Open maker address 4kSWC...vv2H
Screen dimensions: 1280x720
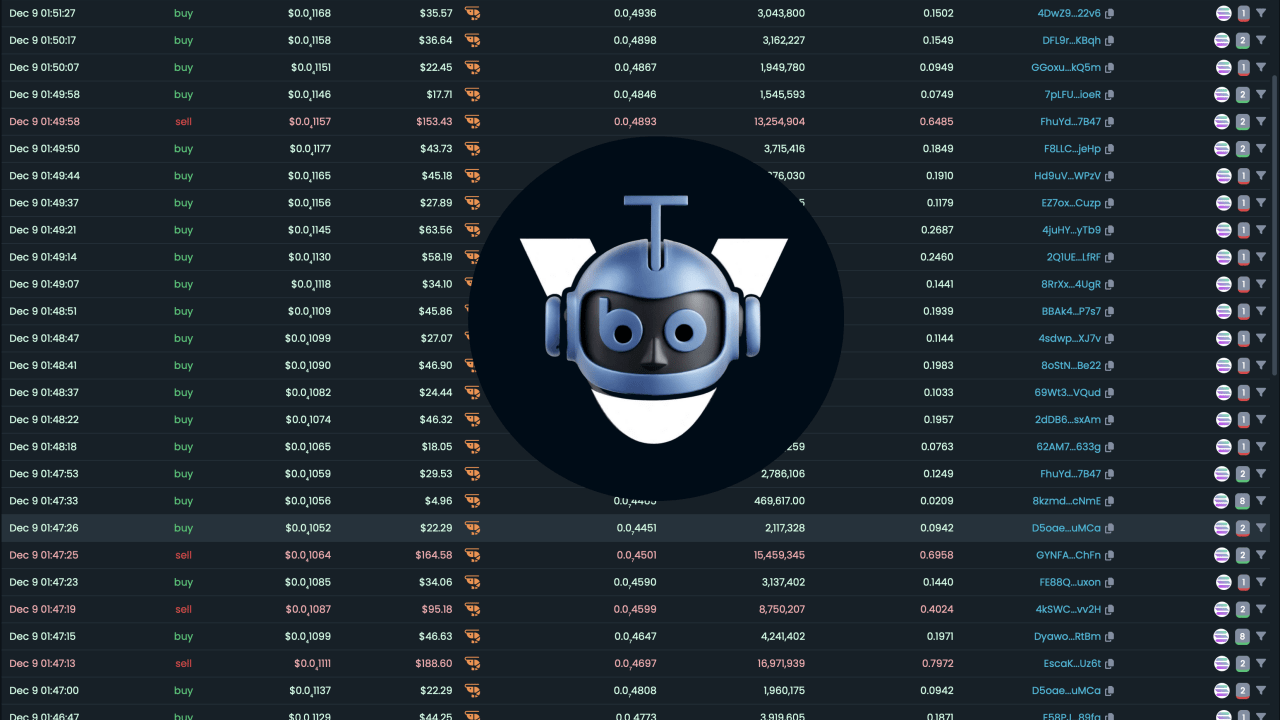pyautogui.click(x=1068, y=609)
